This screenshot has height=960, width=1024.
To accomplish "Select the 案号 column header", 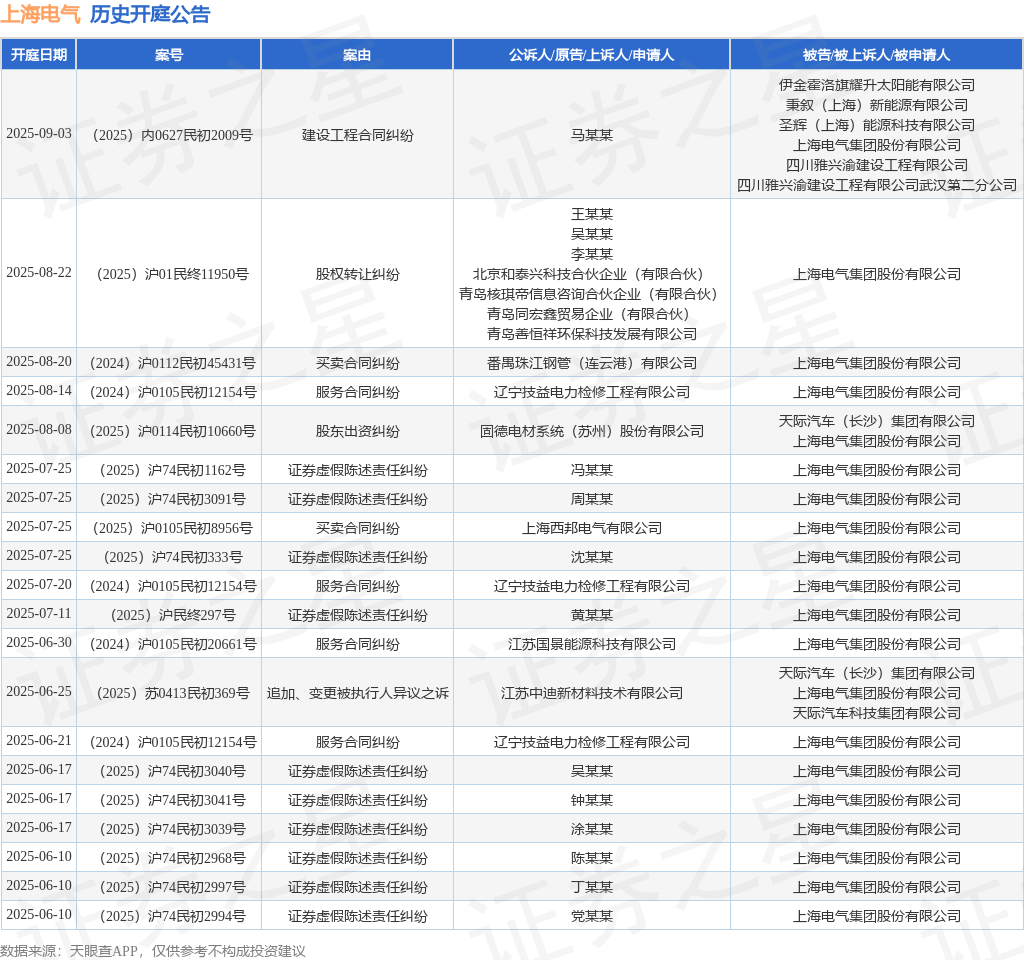I will pyautogui.click(x=169, y=55).
